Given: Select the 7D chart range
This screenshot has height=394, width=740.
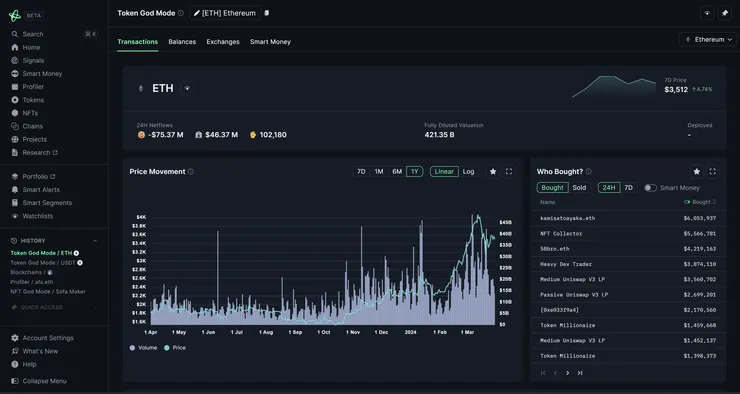Looking at the screenshot, I should (361, 172).
